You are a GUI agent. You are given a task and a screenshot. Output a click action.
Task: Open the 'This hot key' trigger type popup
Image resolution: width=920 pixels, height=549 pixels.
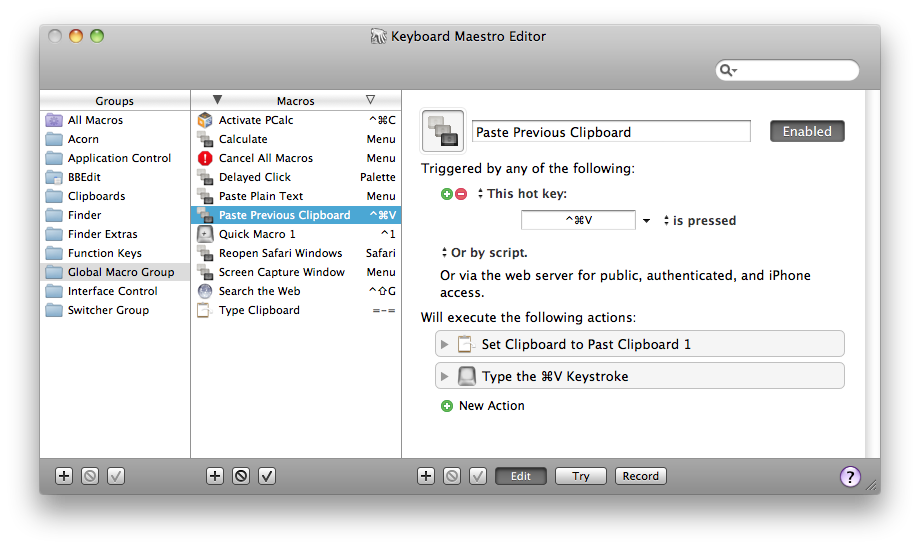coord(480,193)
